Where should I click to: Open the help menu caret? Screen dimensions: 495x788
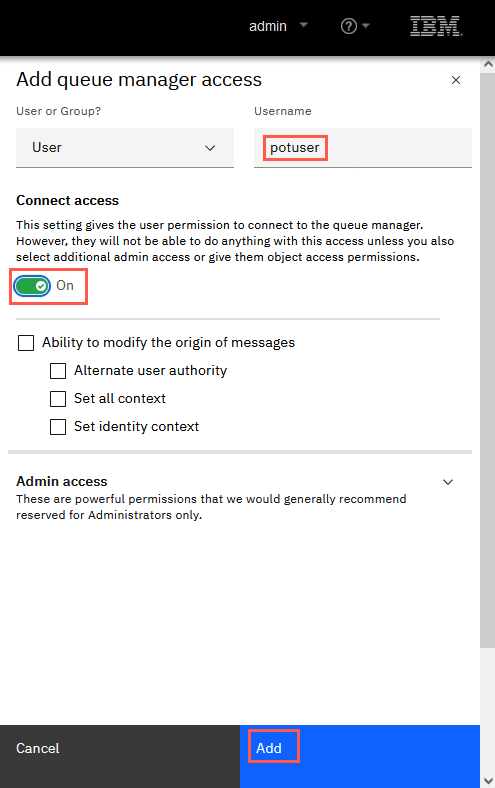pyautogui.click(x=365, y=26)
